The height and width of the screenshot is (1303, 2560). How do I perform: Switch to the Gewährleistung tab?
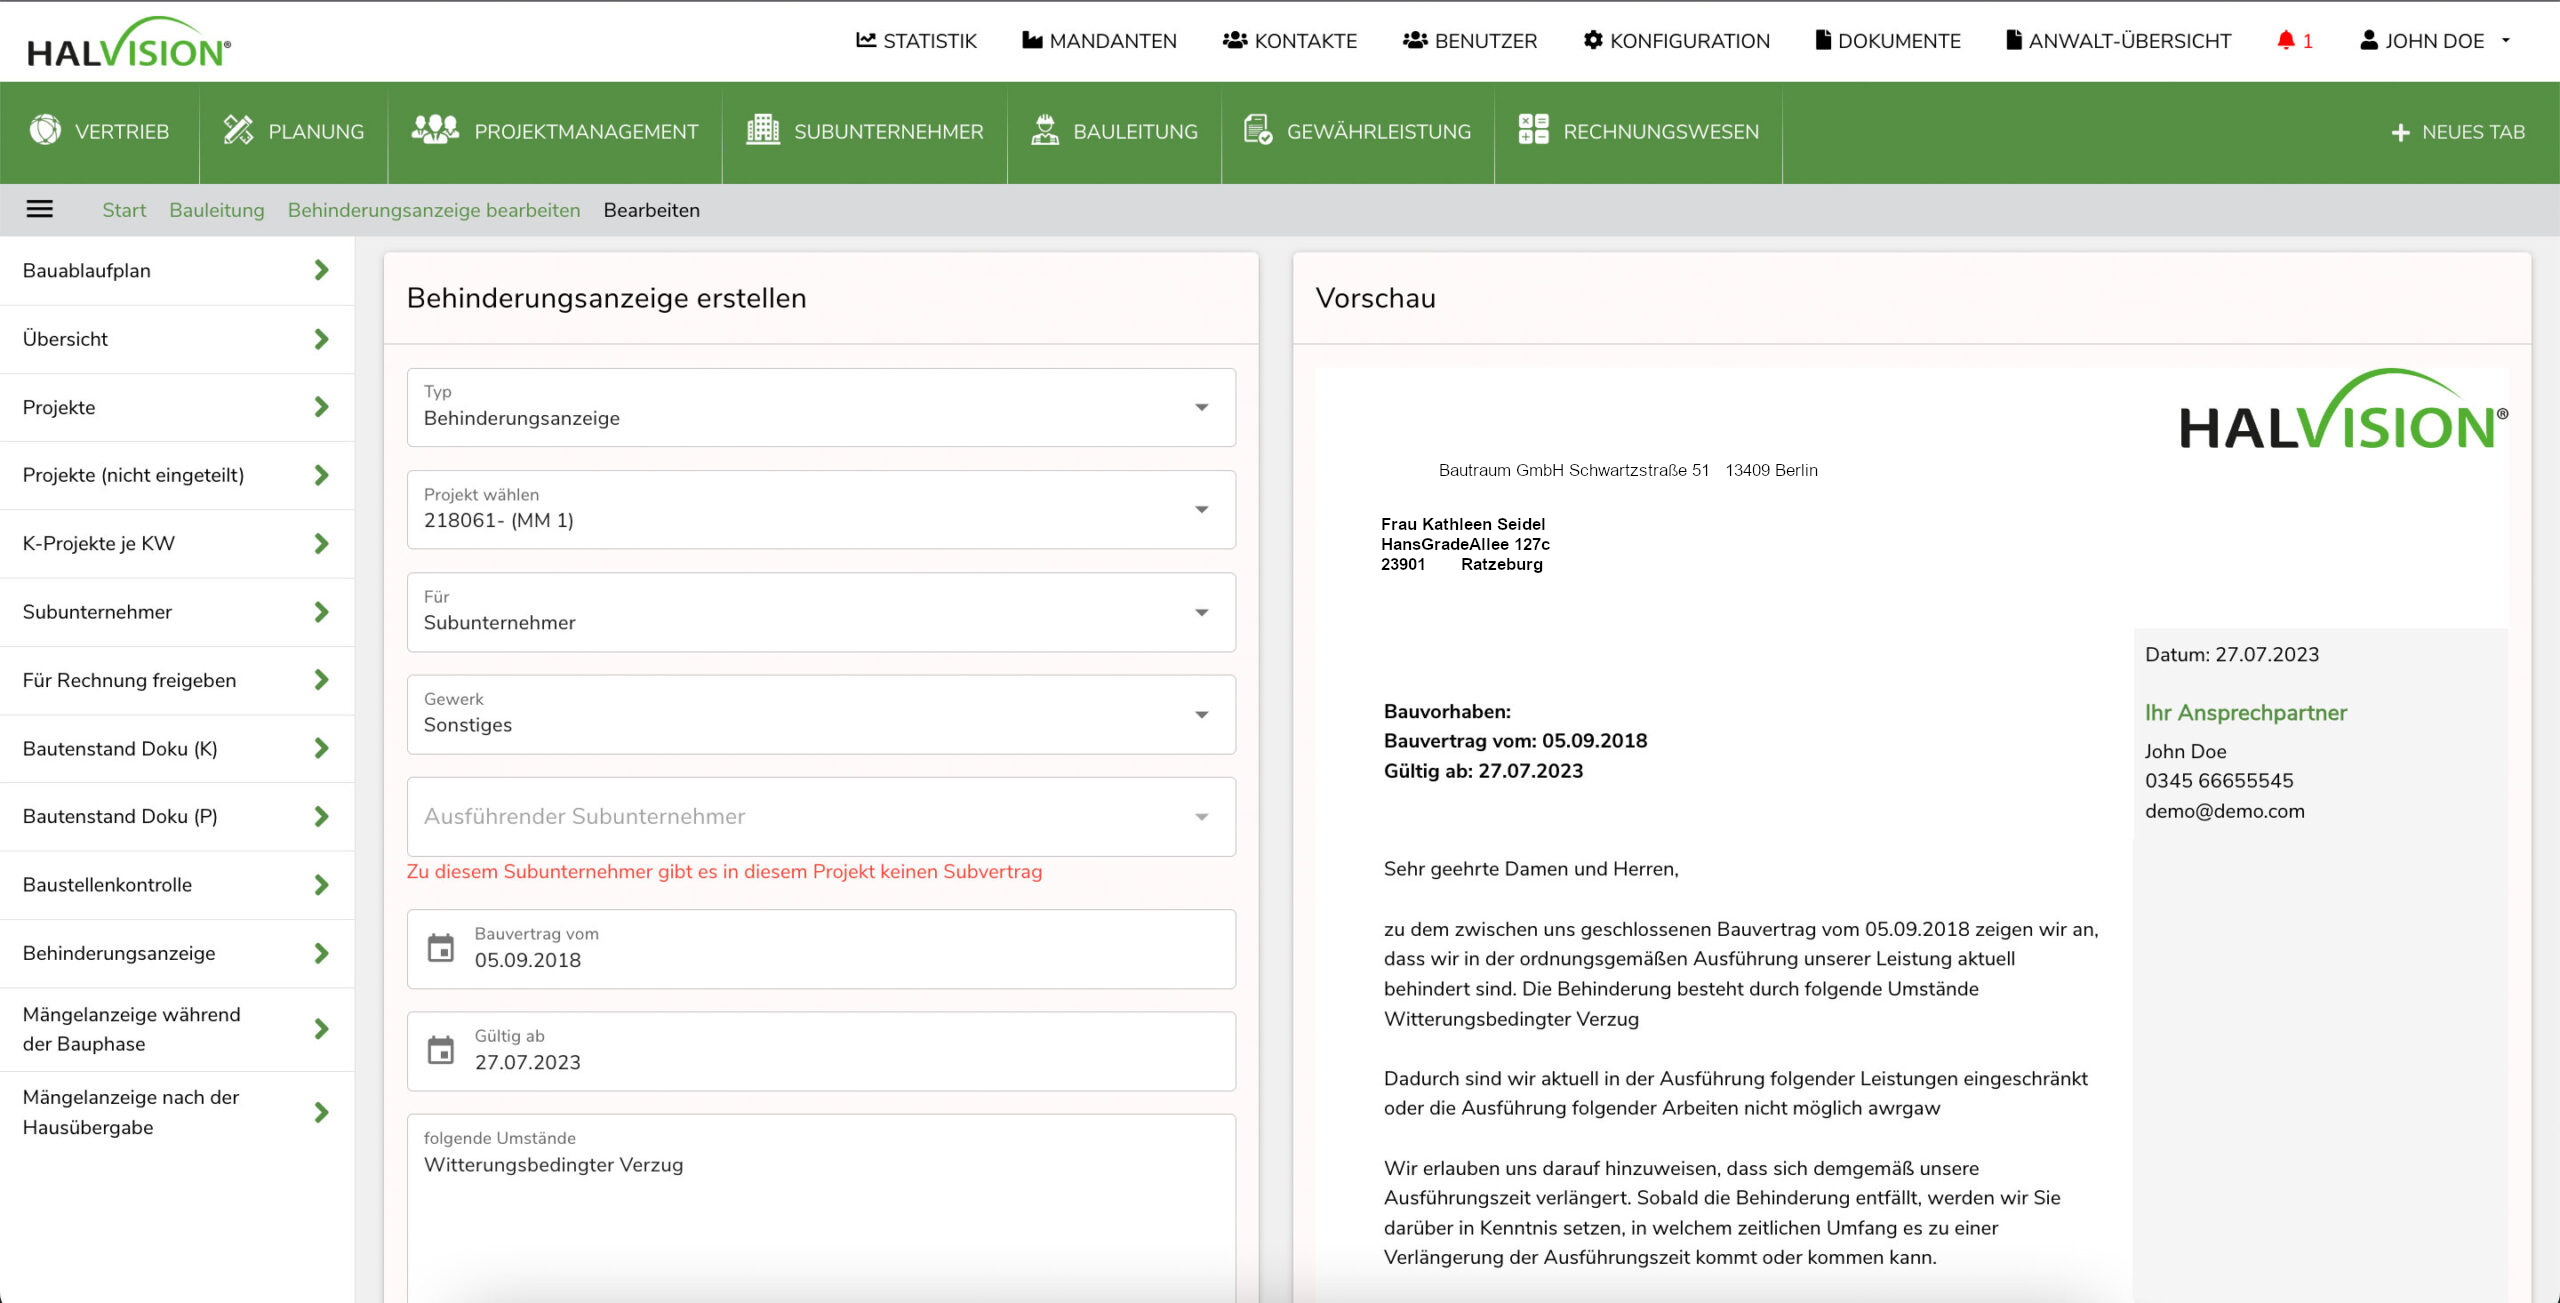coord(1358,132)
